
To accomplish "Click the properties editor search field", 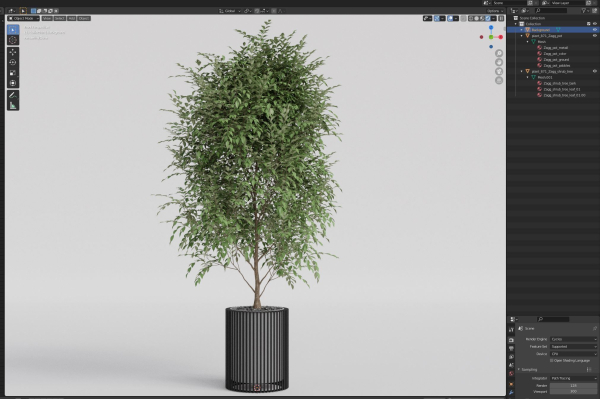I will click(x=553, y=319).
